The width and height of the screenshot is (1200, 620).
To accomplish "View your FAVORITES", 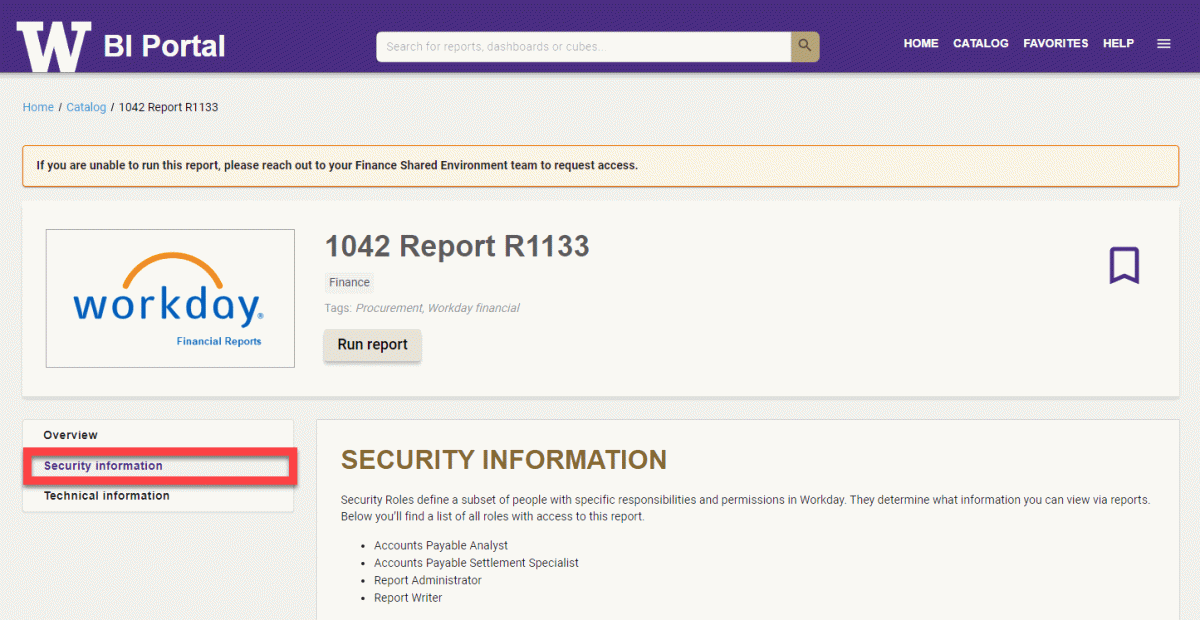I will 1055,43.
